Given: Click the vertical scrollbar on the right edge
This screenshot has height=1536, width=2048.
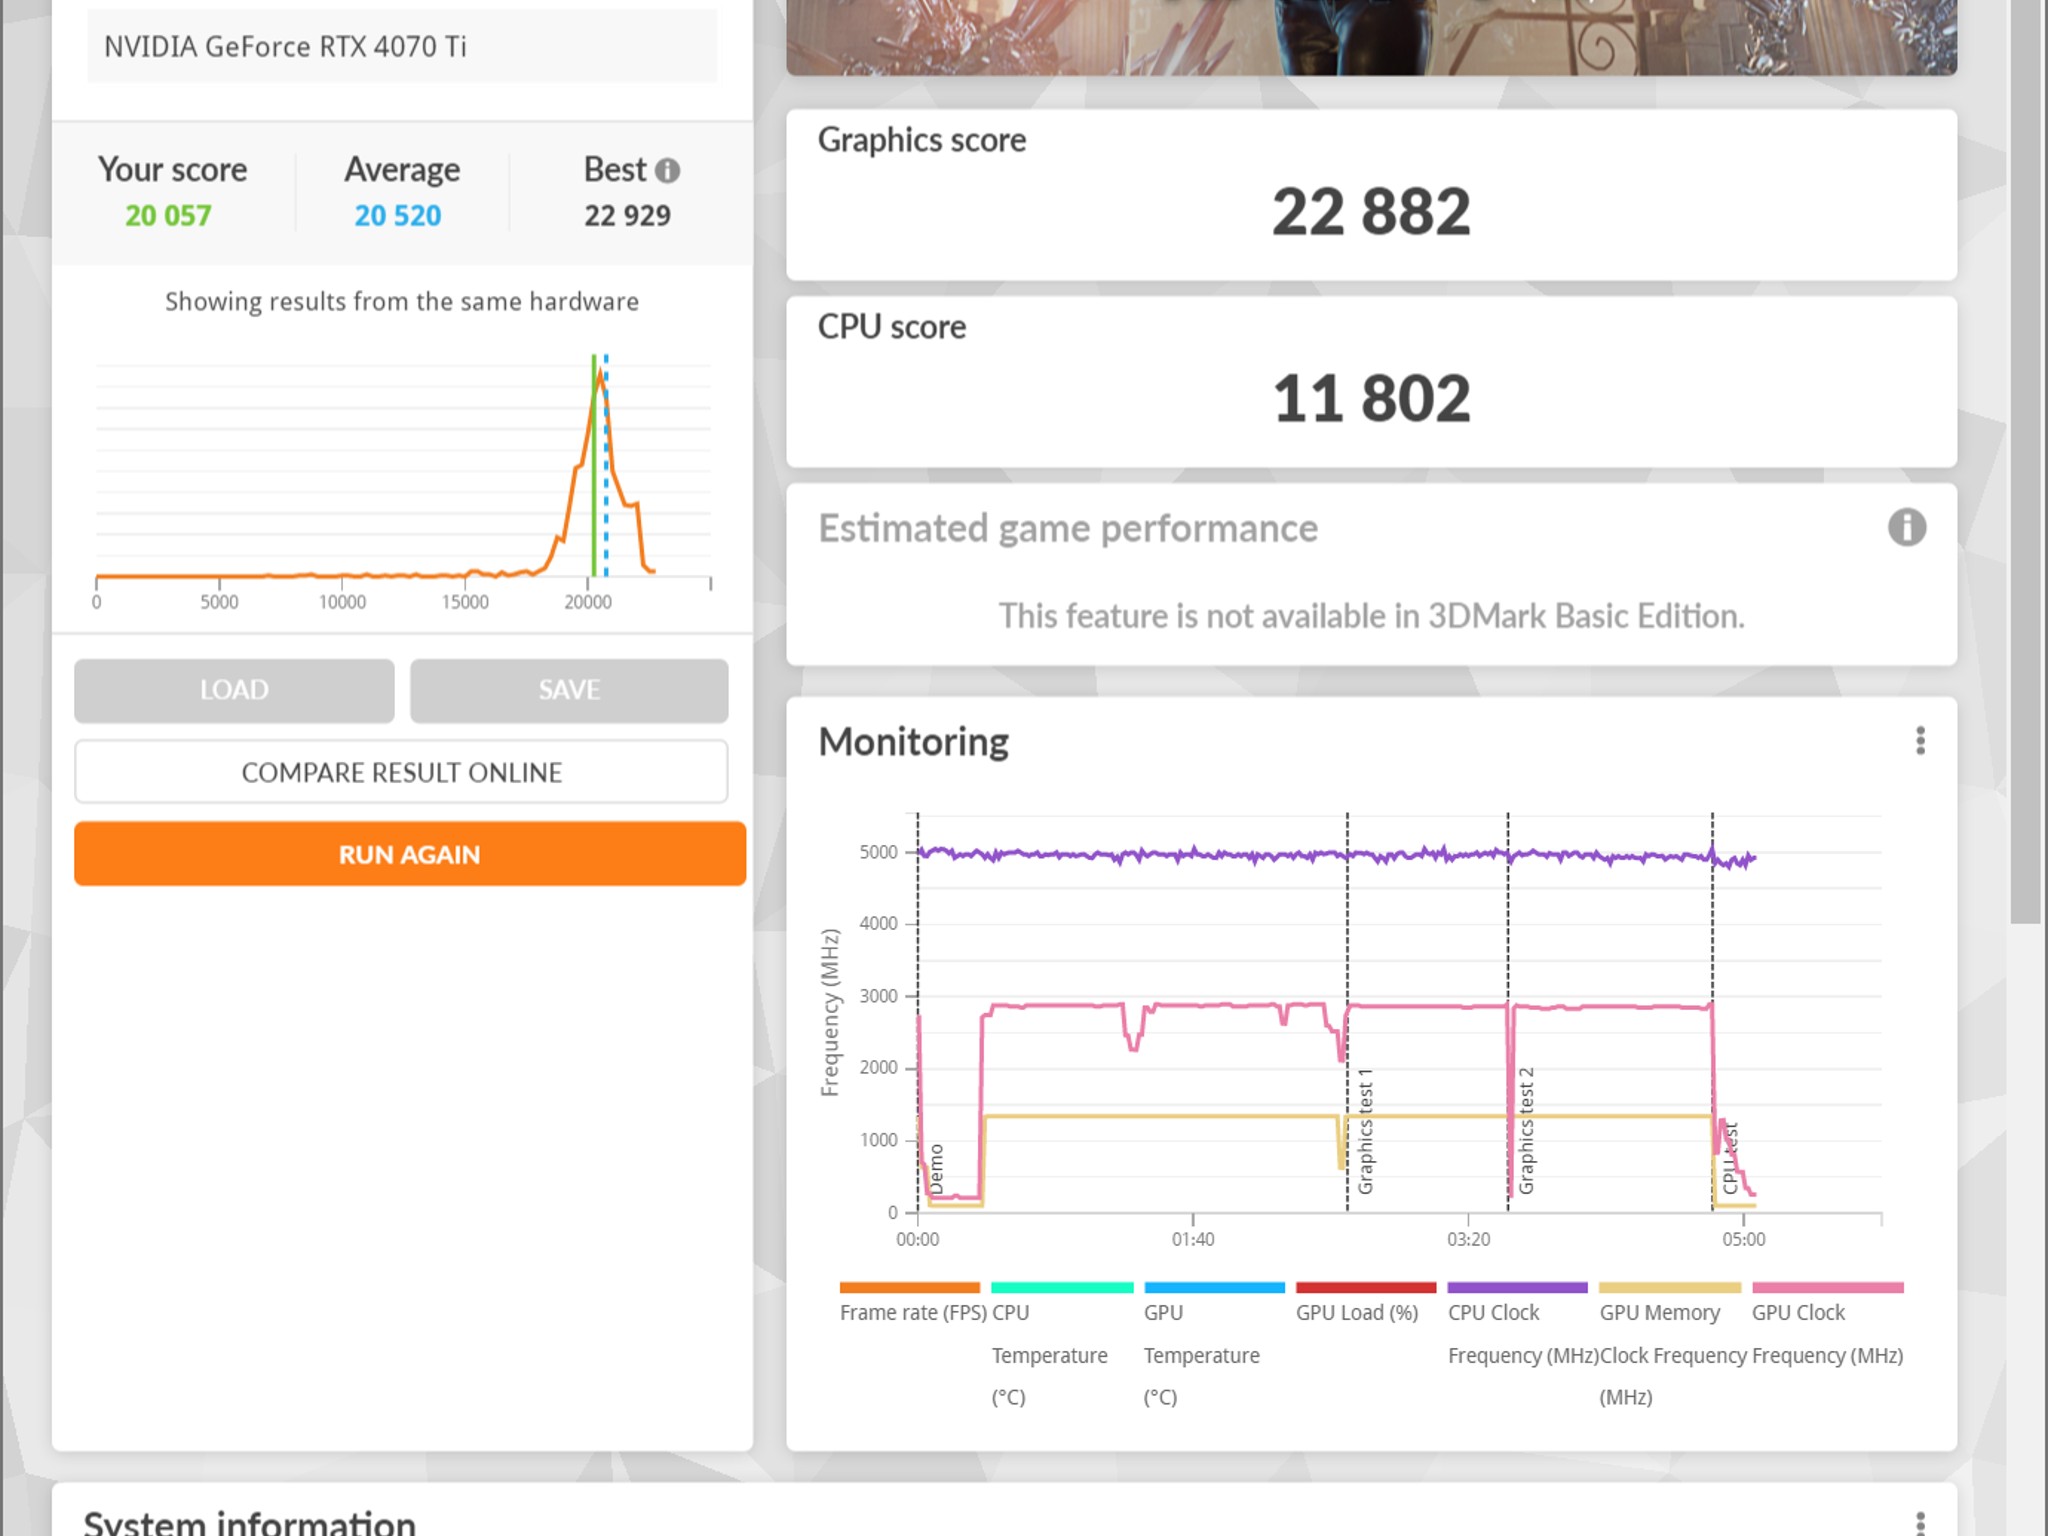Looking at the screenshot, I should [2026, 460].
